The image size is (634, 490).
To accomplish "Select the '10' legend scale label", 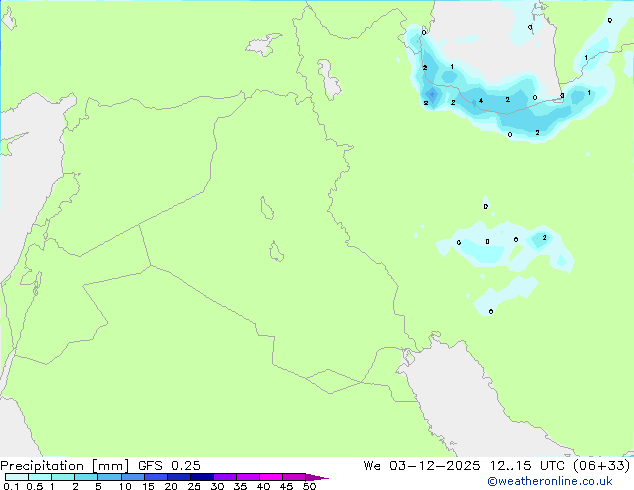I will [125, 486].
